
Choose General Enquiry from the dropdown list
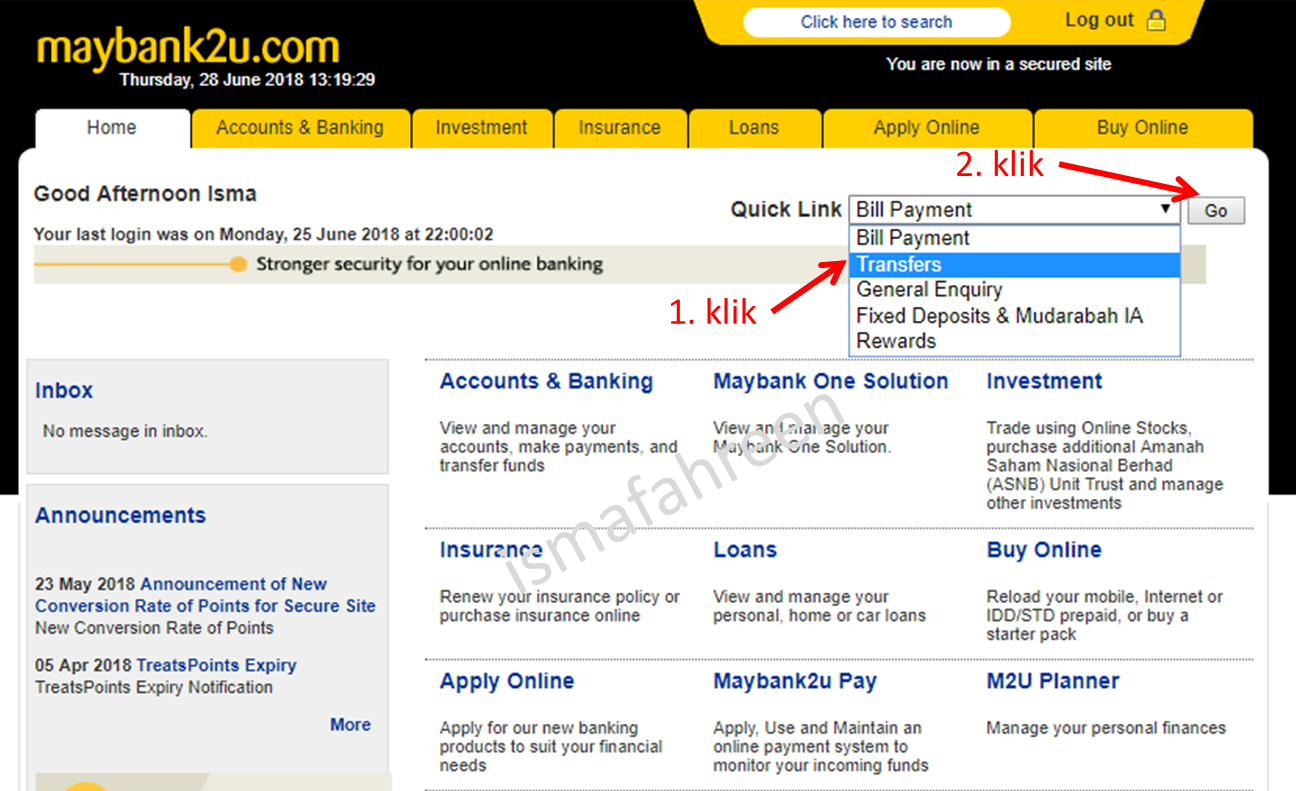[x=1015, y=290]
